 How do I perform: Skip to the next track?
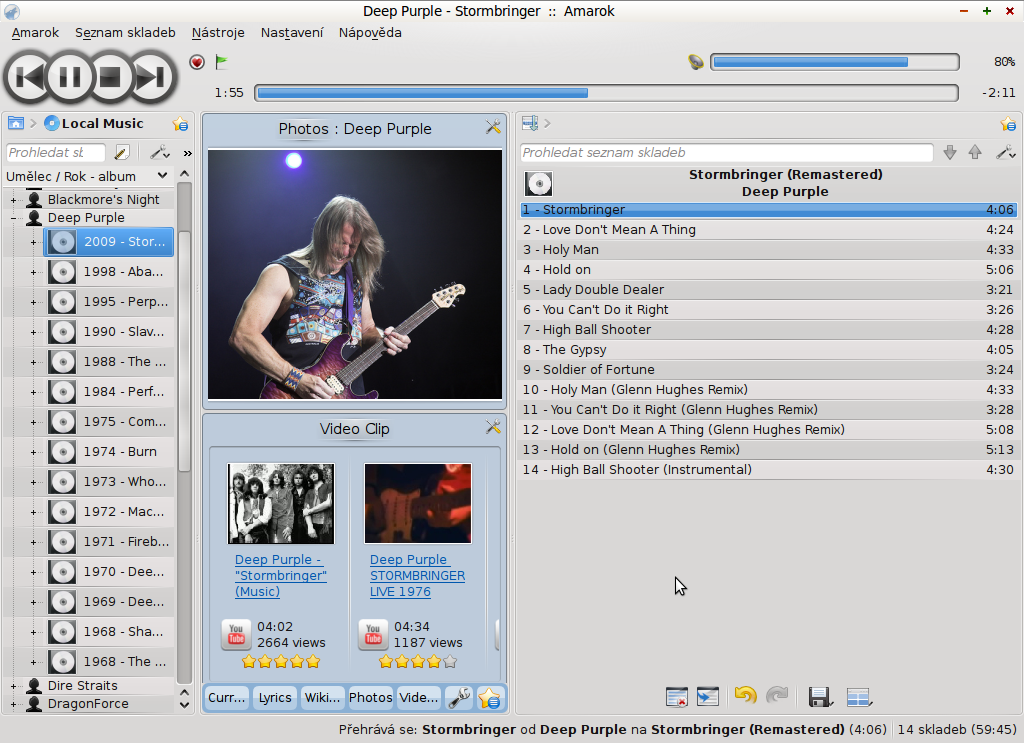pyautogui.click(x=153, y=78)
